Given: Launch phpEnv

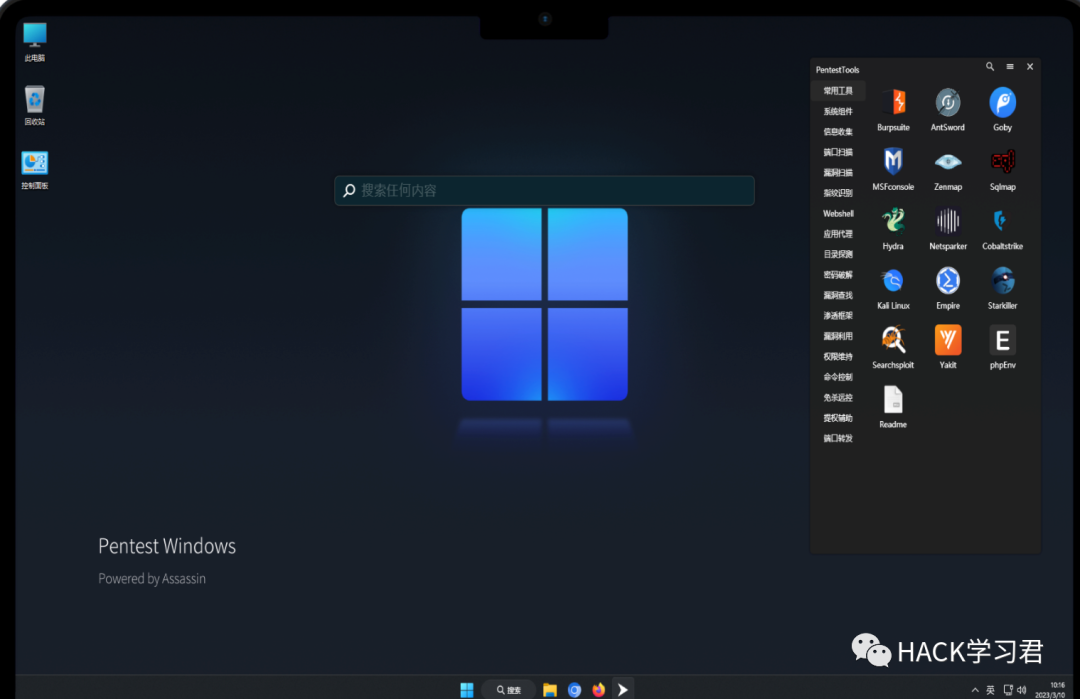Looking at the screenshot, I should pos(1002,347).
